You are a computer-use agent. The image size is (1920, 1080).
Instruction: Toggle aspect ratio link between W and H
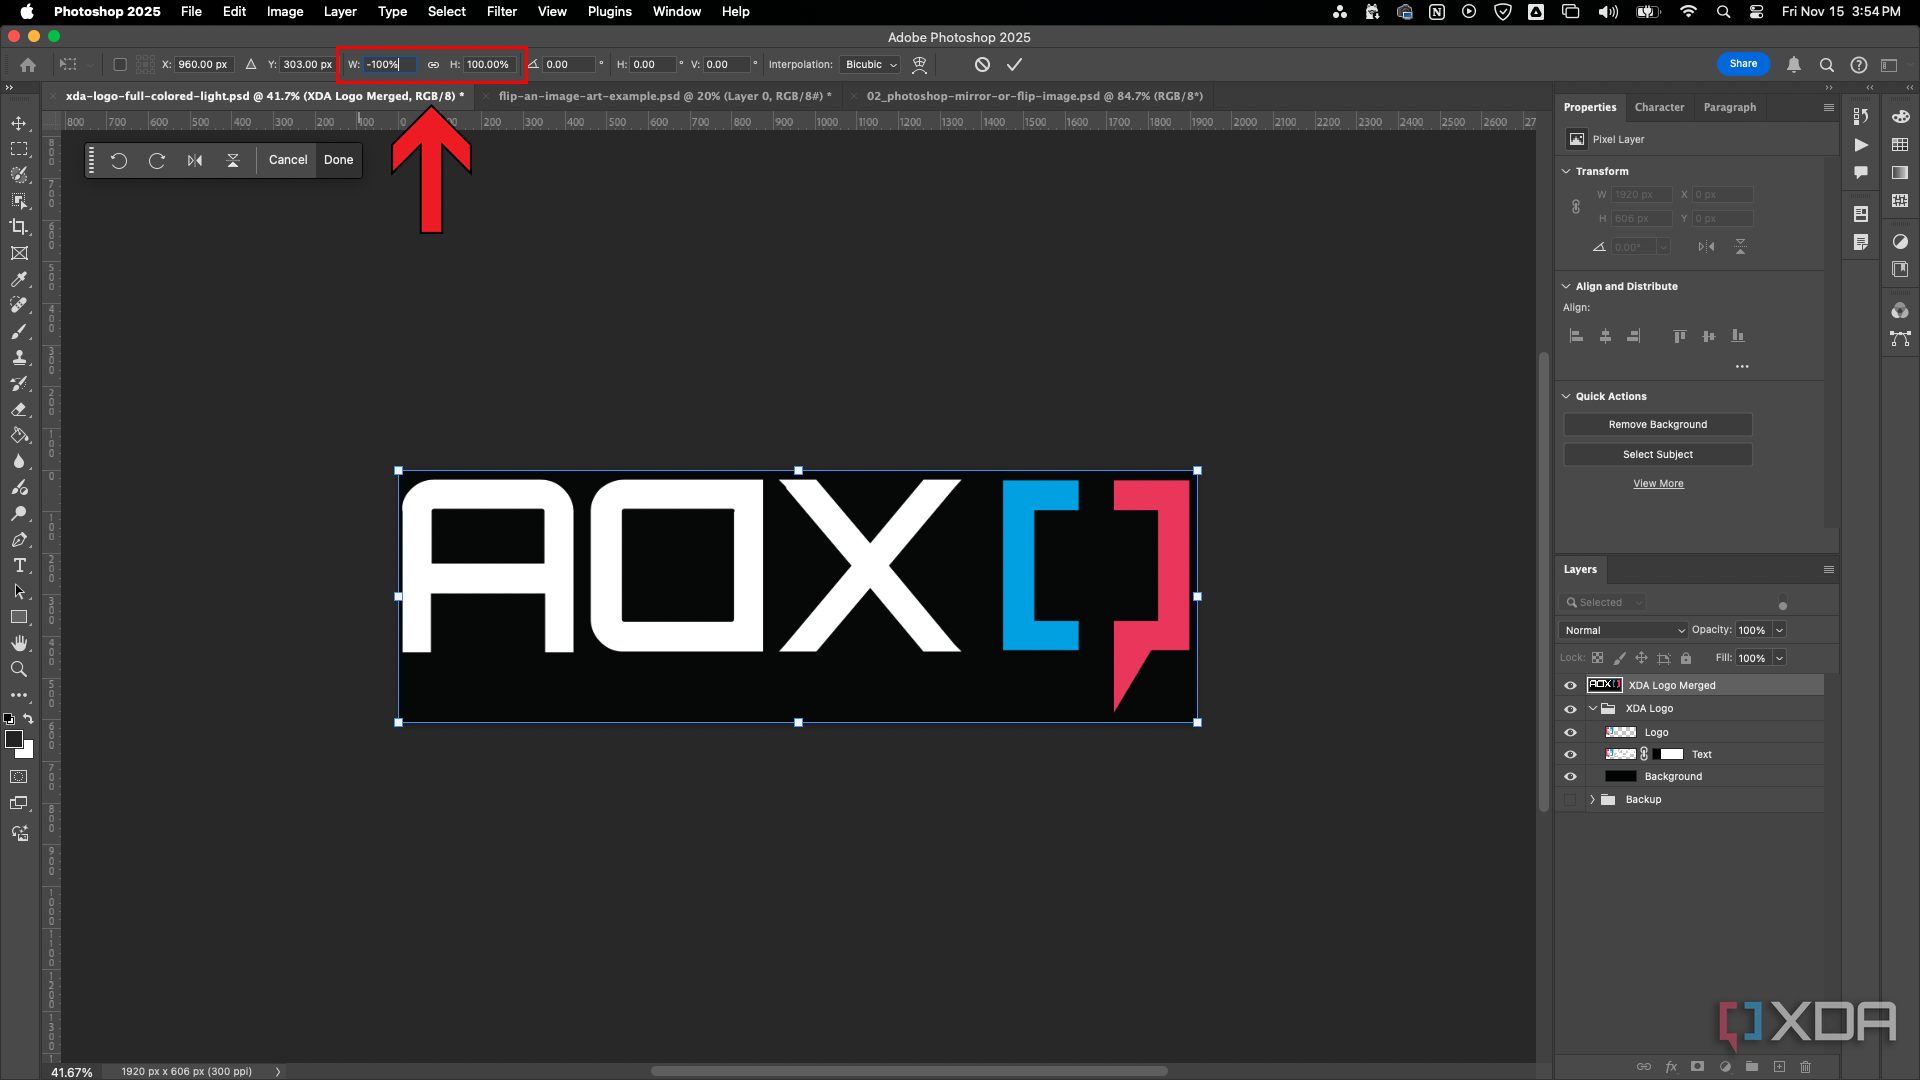tap(433, 64)
